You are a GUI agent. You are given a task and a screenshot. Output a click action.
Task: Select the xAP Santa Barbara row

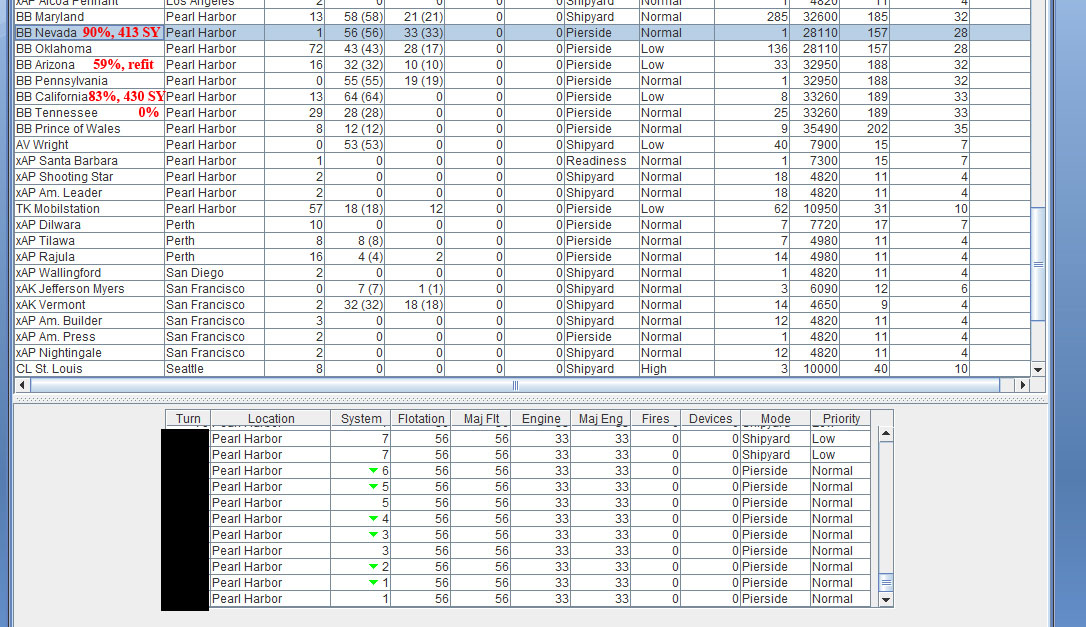[x=522, y=160]
